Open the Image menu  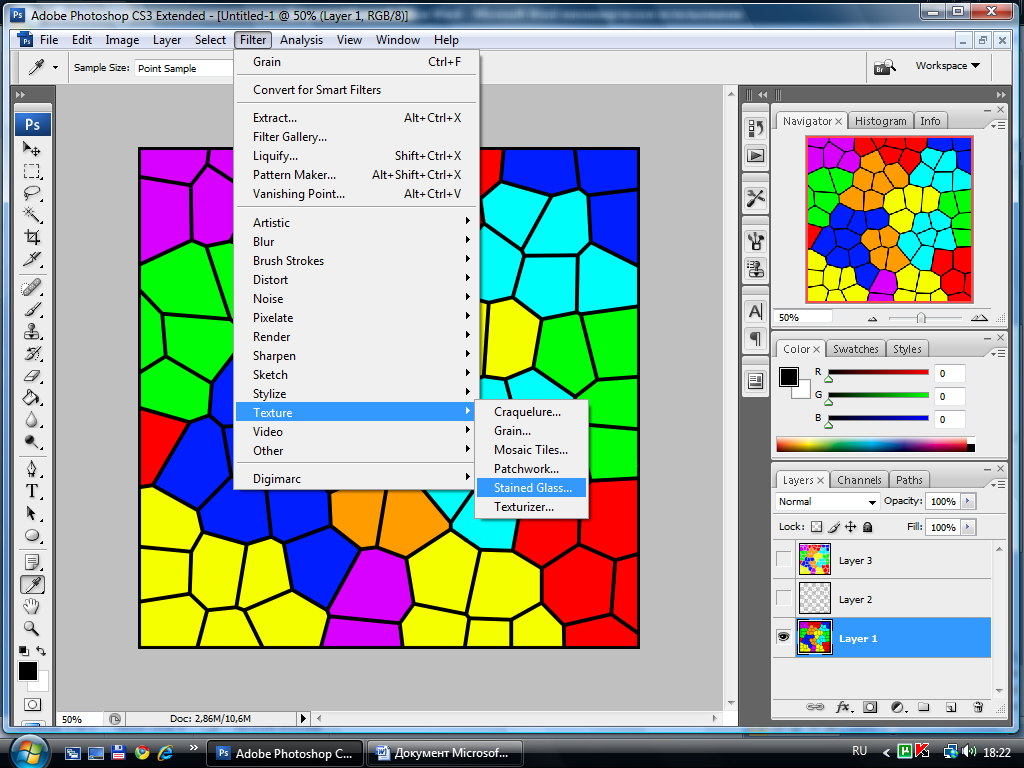click(122, 40)
